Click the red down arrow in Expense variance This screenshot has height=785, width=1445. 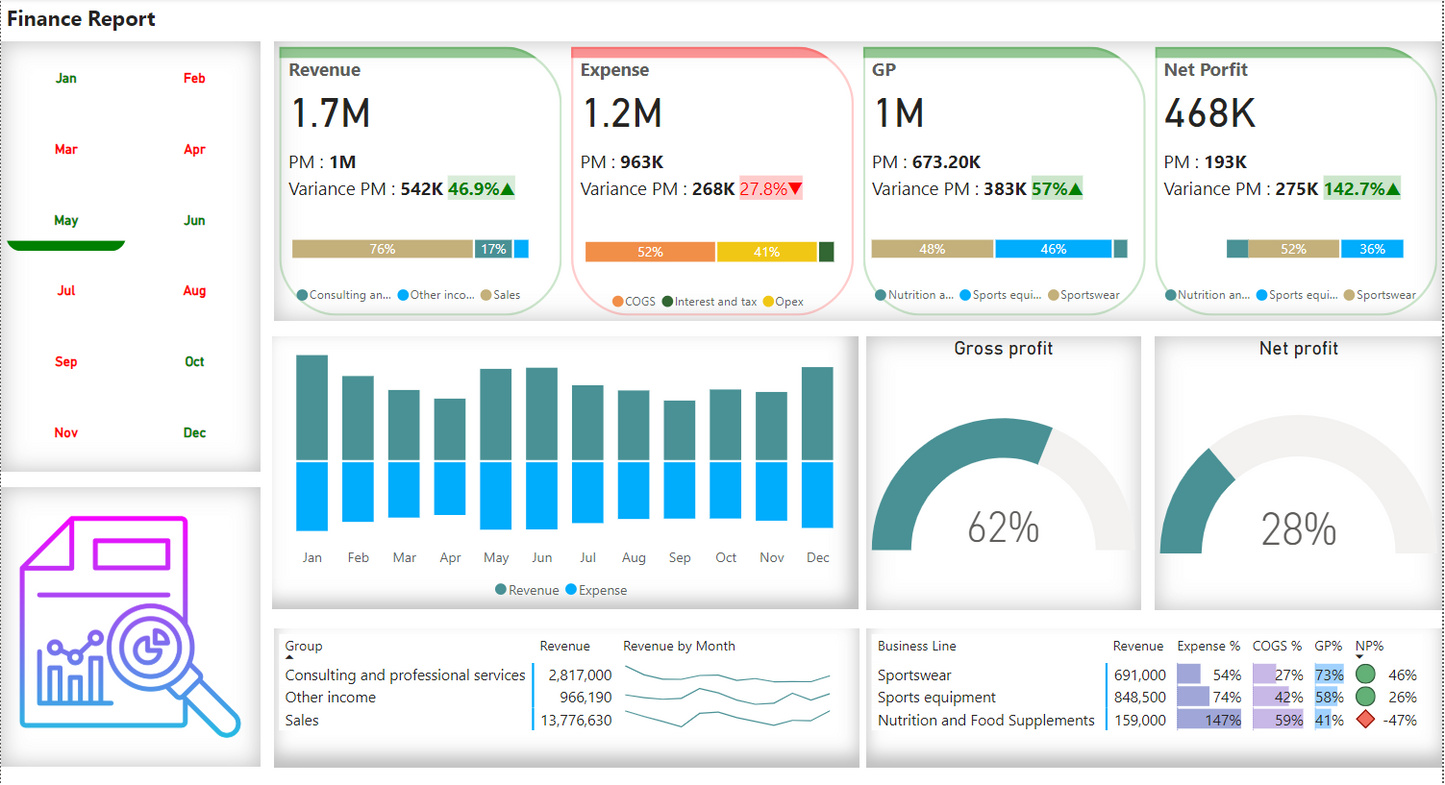click(x=795, y=189)
